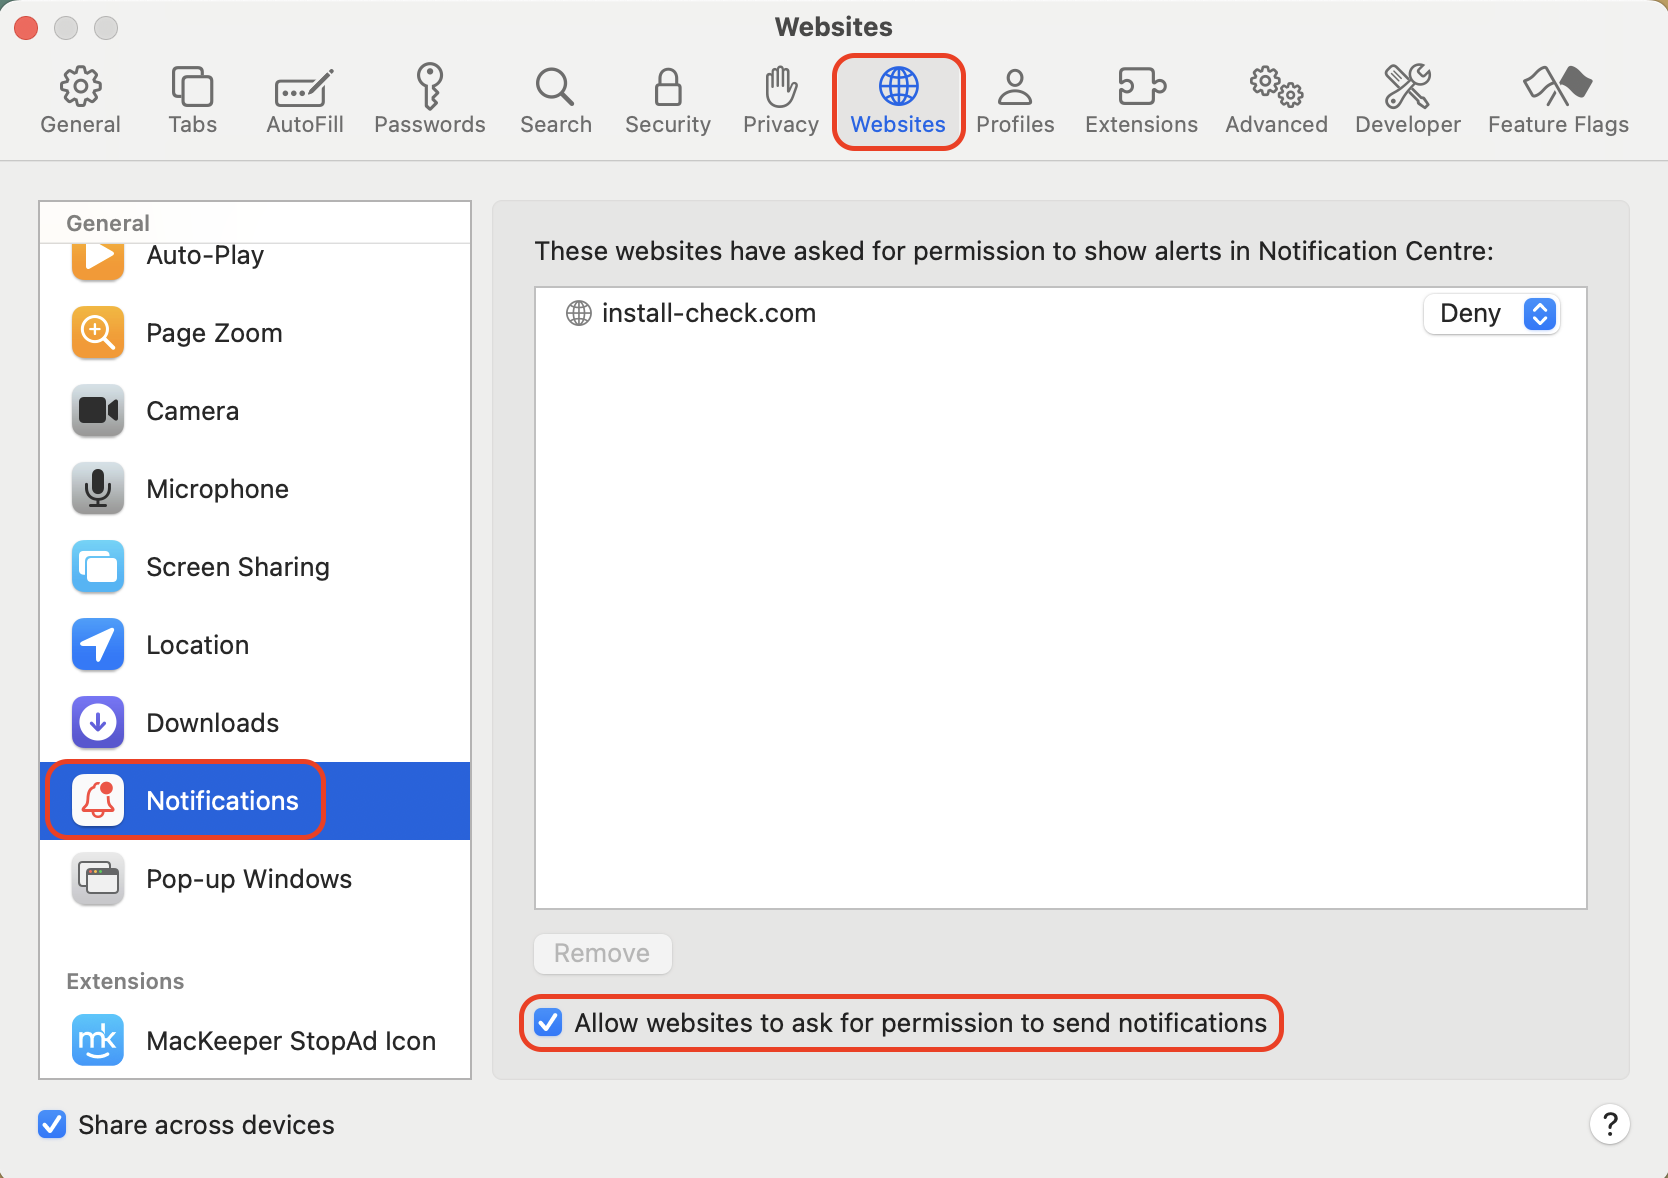Expand the Auto-Play settings entry
The width and height of the screenshot is (1668, 1178).
tap(97, 256)
